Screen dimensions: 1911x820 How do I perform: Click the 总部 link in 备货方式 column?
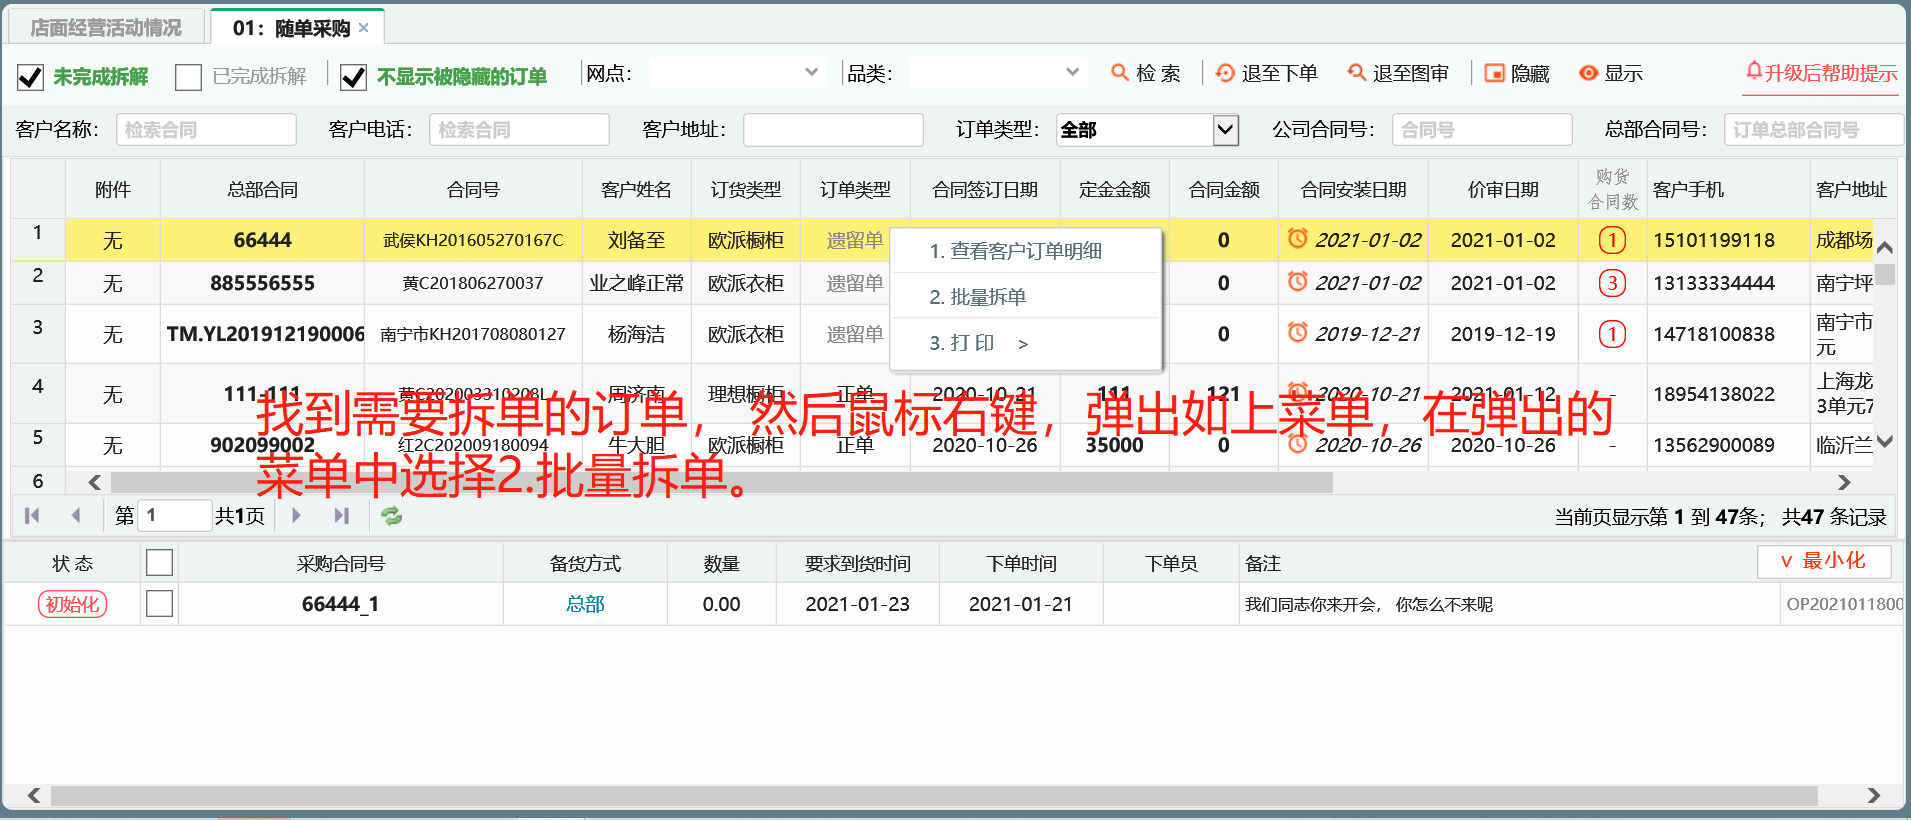[585, 604]
